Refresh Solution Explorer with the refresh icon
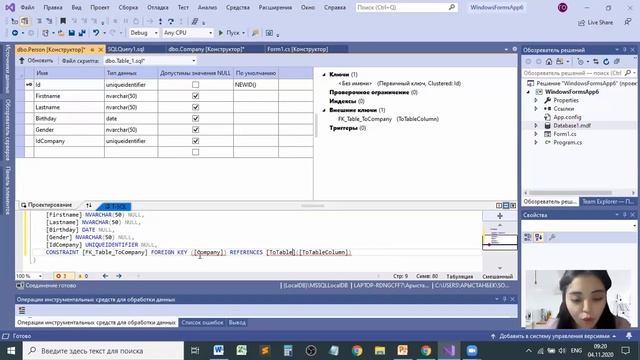Viewport: 640px width, 360px height. [606, 62]
